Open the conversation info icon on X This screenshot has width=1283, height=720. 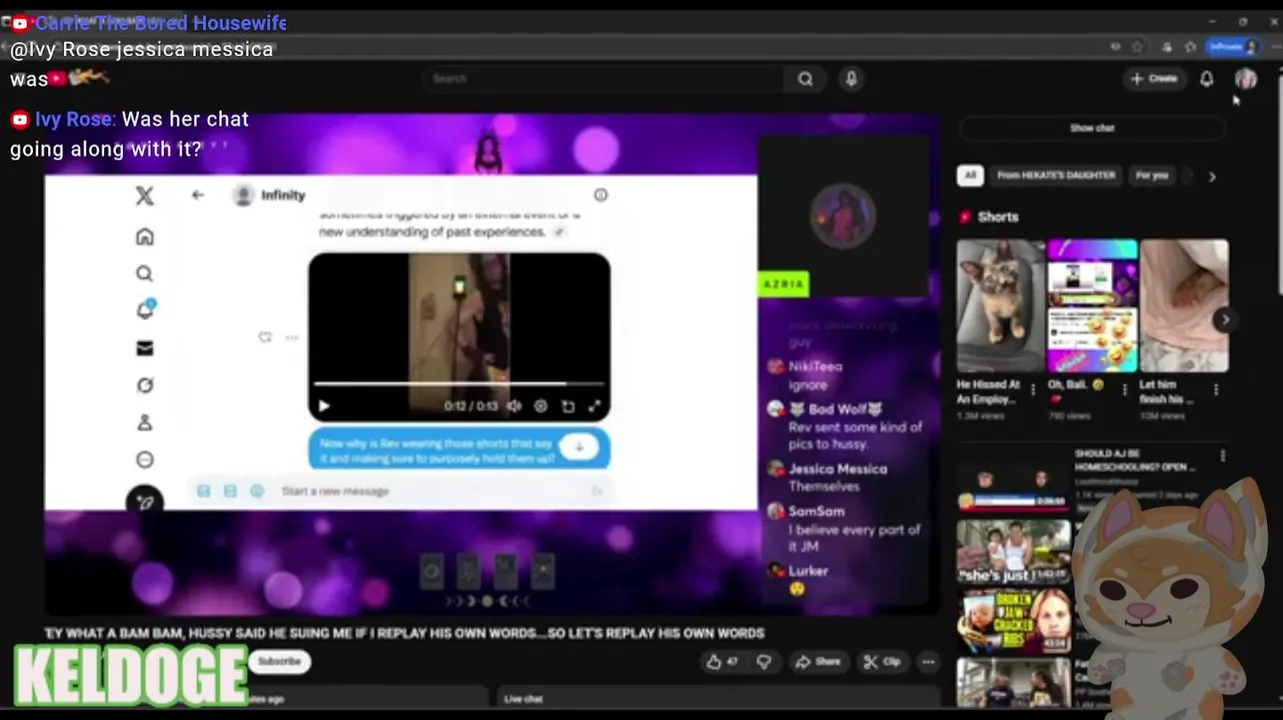[600, 195]
